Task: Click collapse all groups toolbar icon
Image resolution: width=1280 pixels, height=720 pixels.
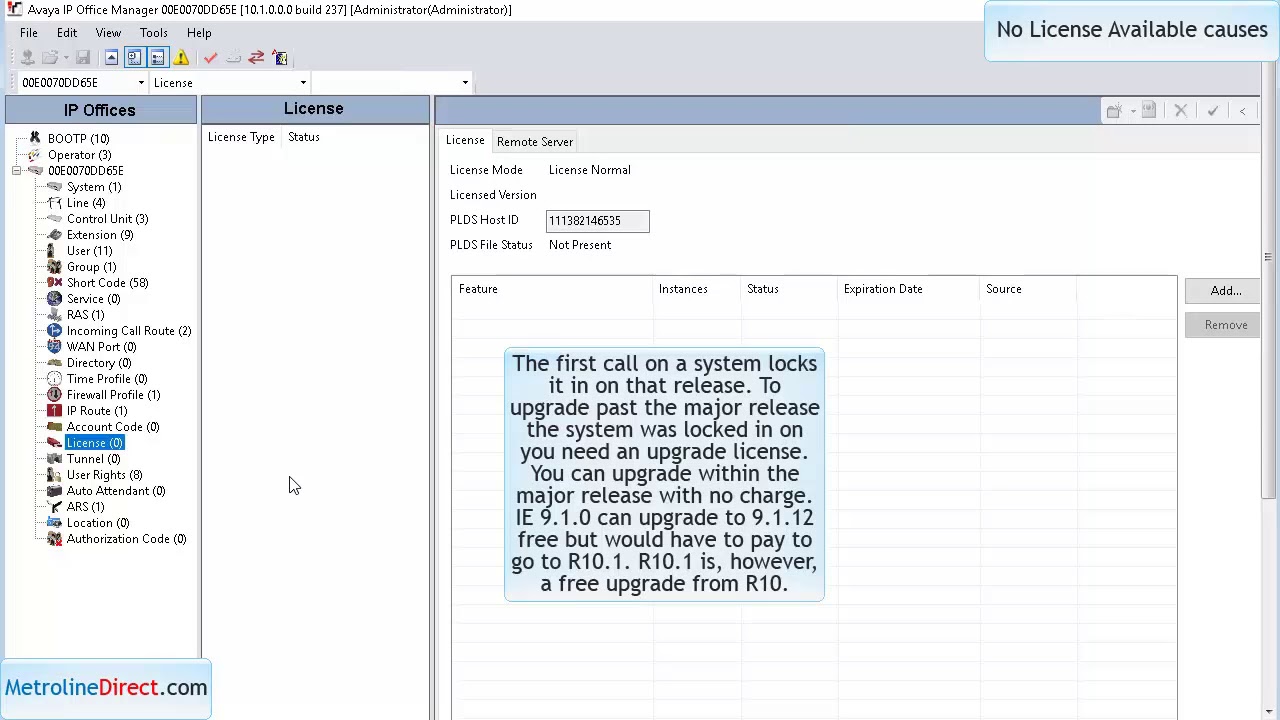Action: point(111,58)
